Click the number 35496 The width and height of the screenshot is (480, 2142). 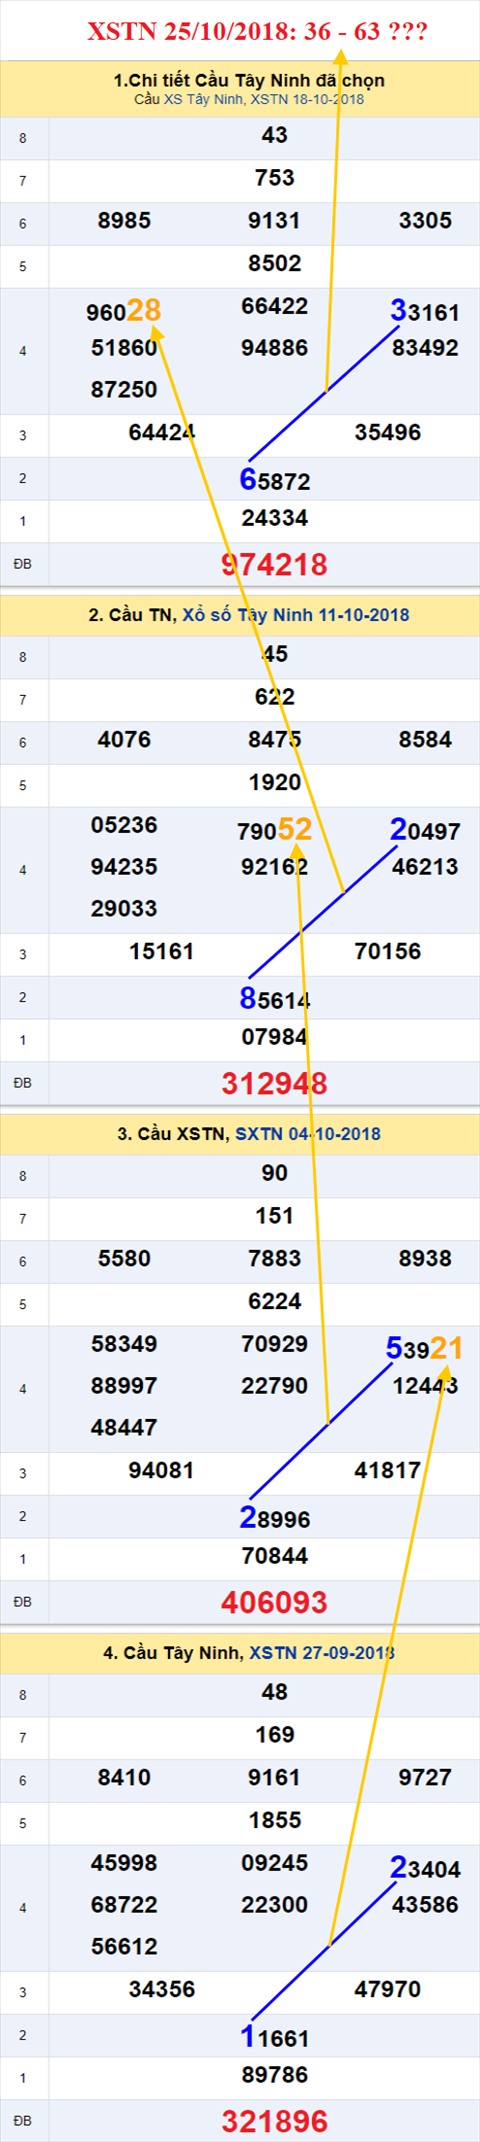[x=387, y=433]
